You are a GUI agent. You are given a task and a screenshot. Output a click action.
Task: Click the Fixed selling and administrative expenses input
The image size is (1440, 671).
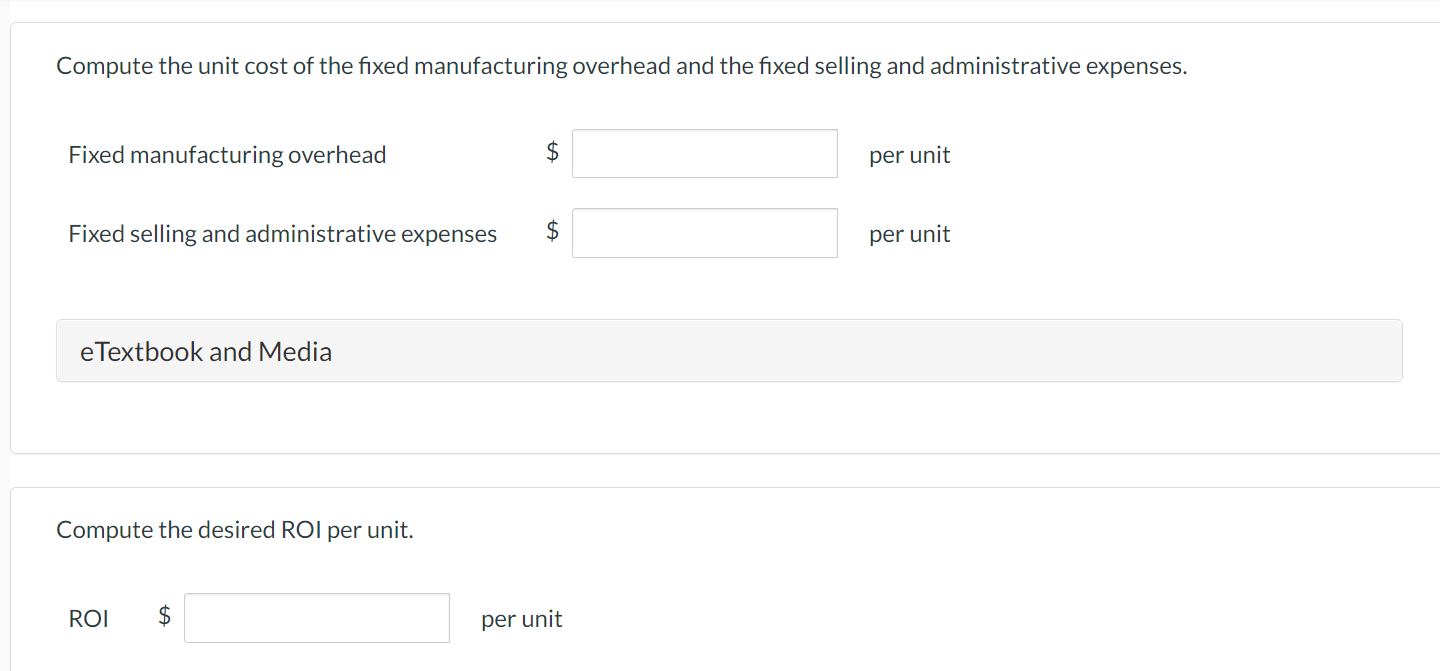(704, 233)
